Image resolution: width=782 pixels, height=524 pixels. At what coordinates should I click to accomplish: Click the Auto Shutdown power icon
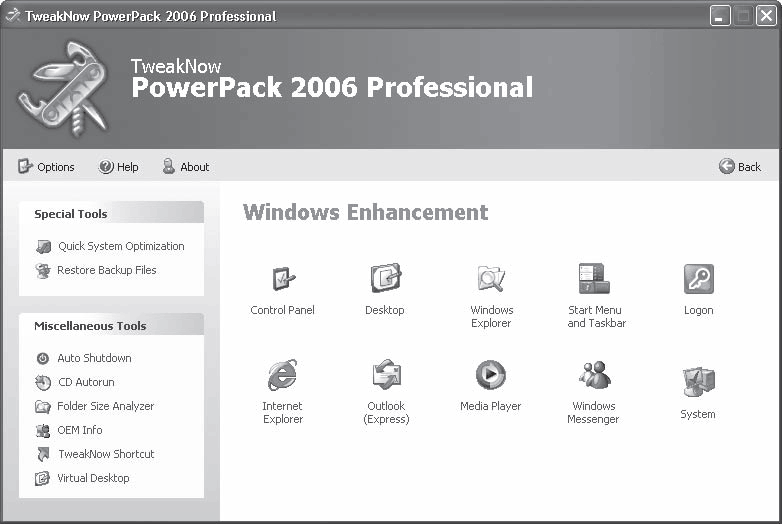point(43,358)
